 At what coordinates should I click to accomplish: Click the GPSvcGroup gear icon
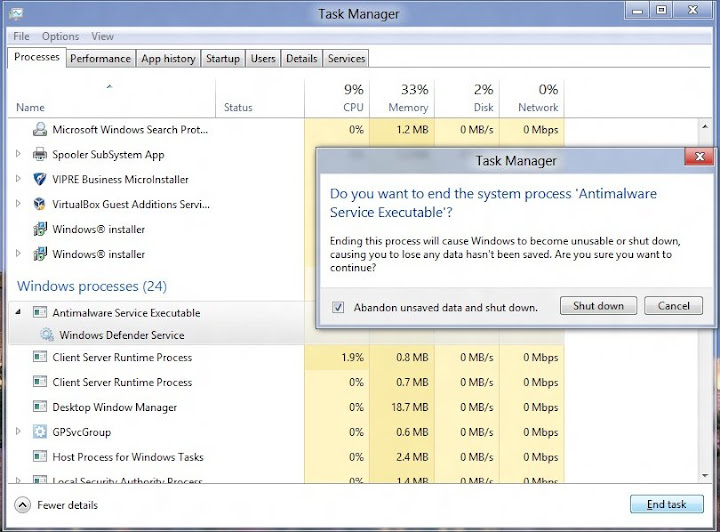pos(40,431)
